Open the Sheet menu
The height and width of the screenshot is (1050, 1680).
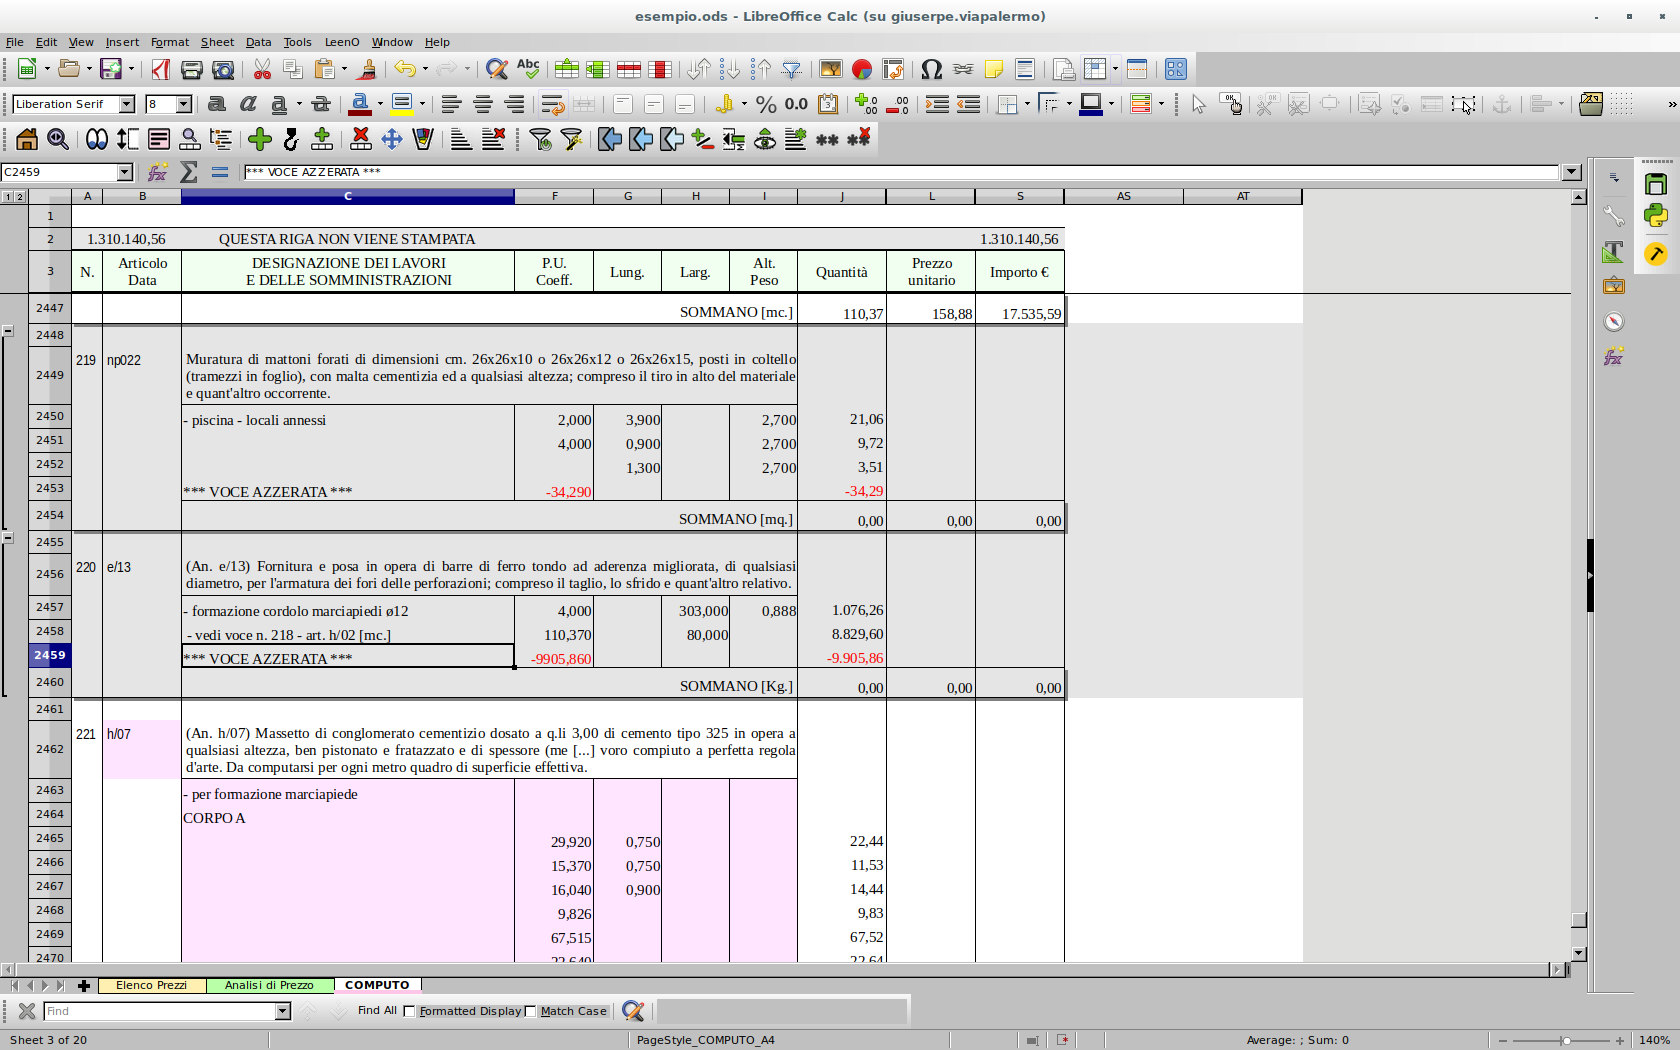(x=217, y=42)
